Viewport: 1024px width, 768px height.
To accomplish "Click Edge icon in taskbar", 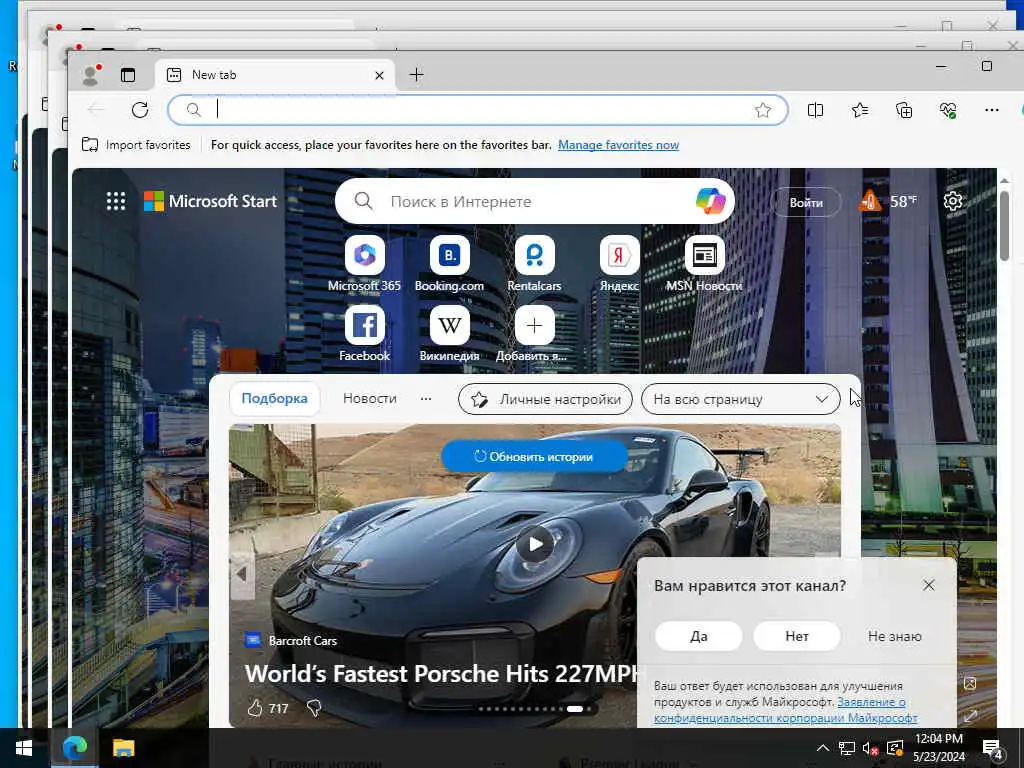I will [74, 748].
